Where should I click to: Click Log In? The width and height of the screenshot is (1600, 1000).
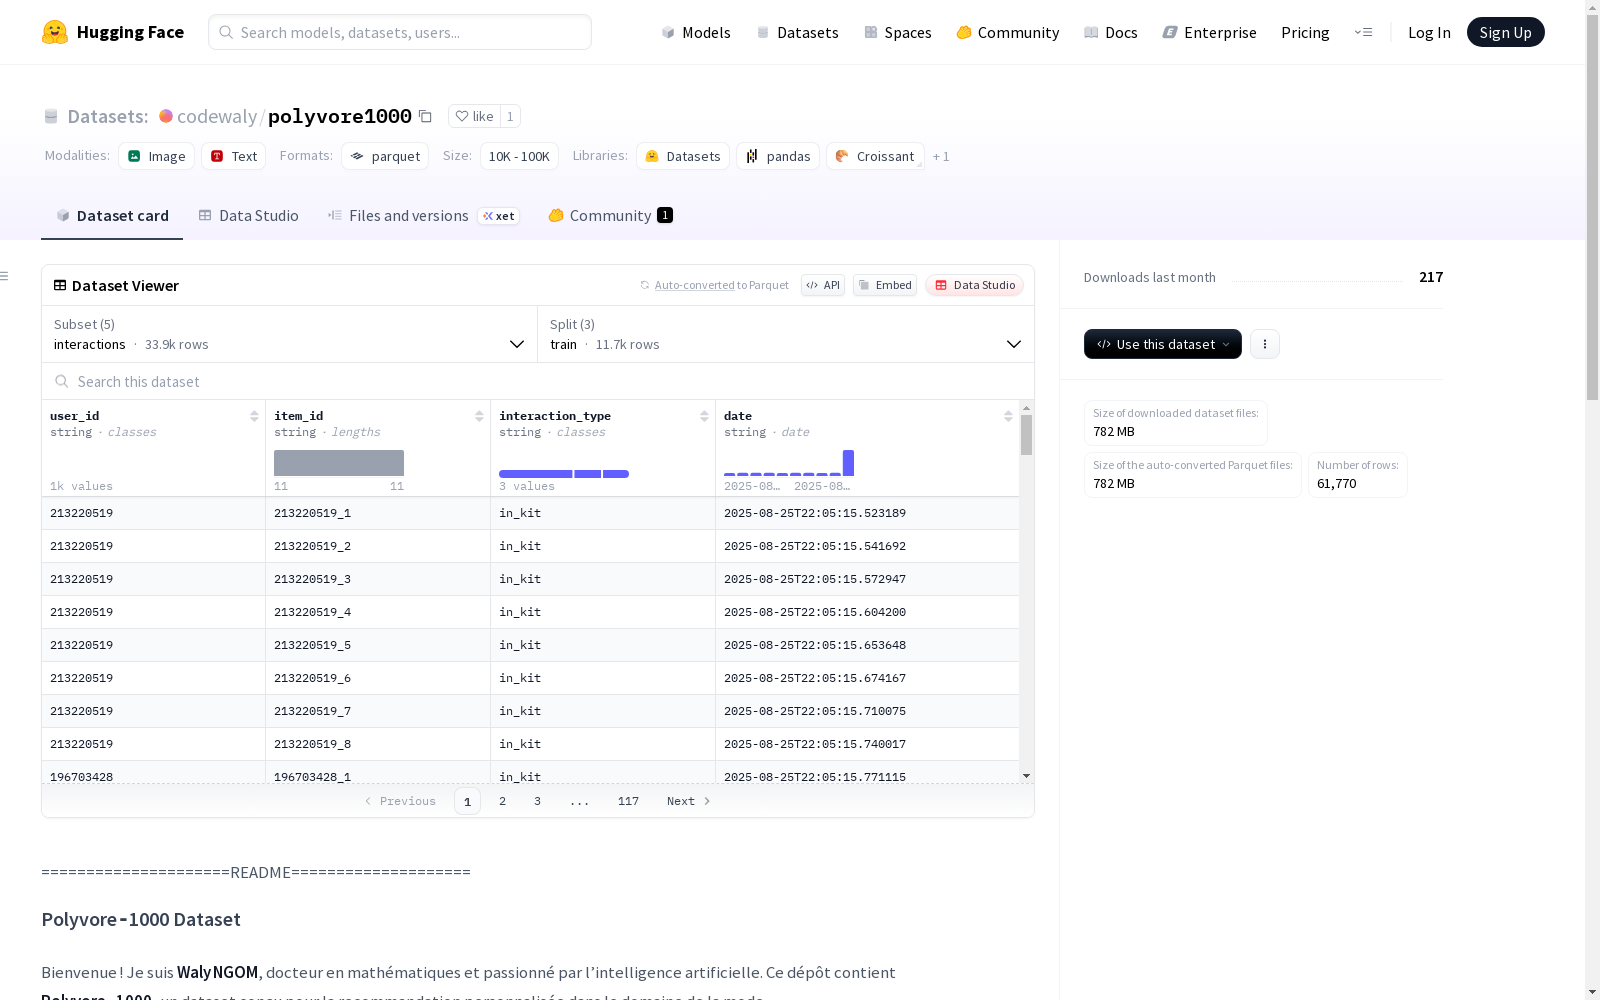coord(1429,32)
